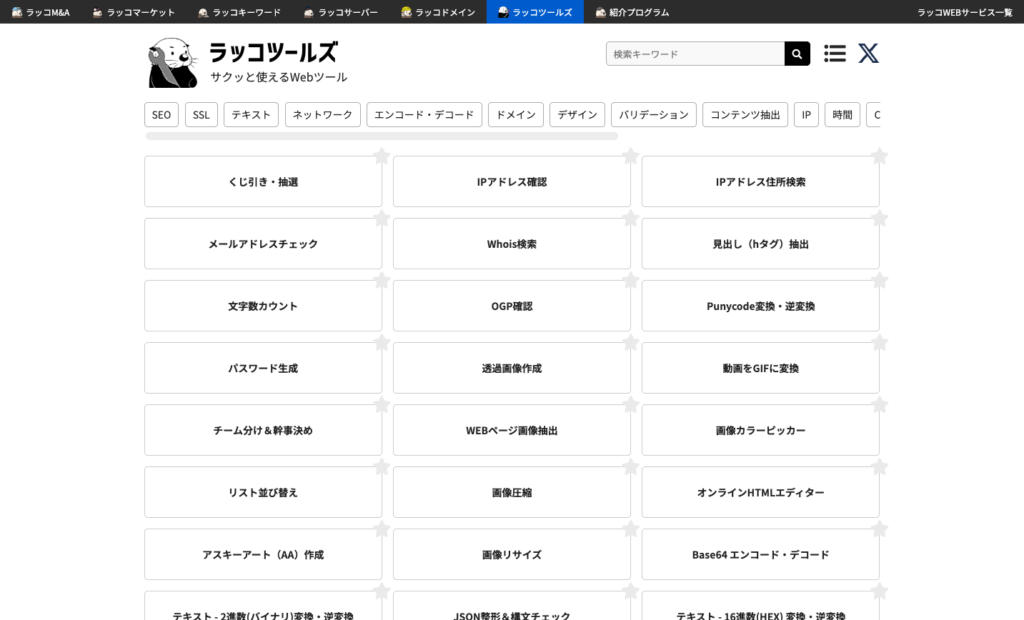The height and width of the screenshot is (620, 1024).
Task: Open the くじ引き・抽選 tool
Action: [263, 182]
